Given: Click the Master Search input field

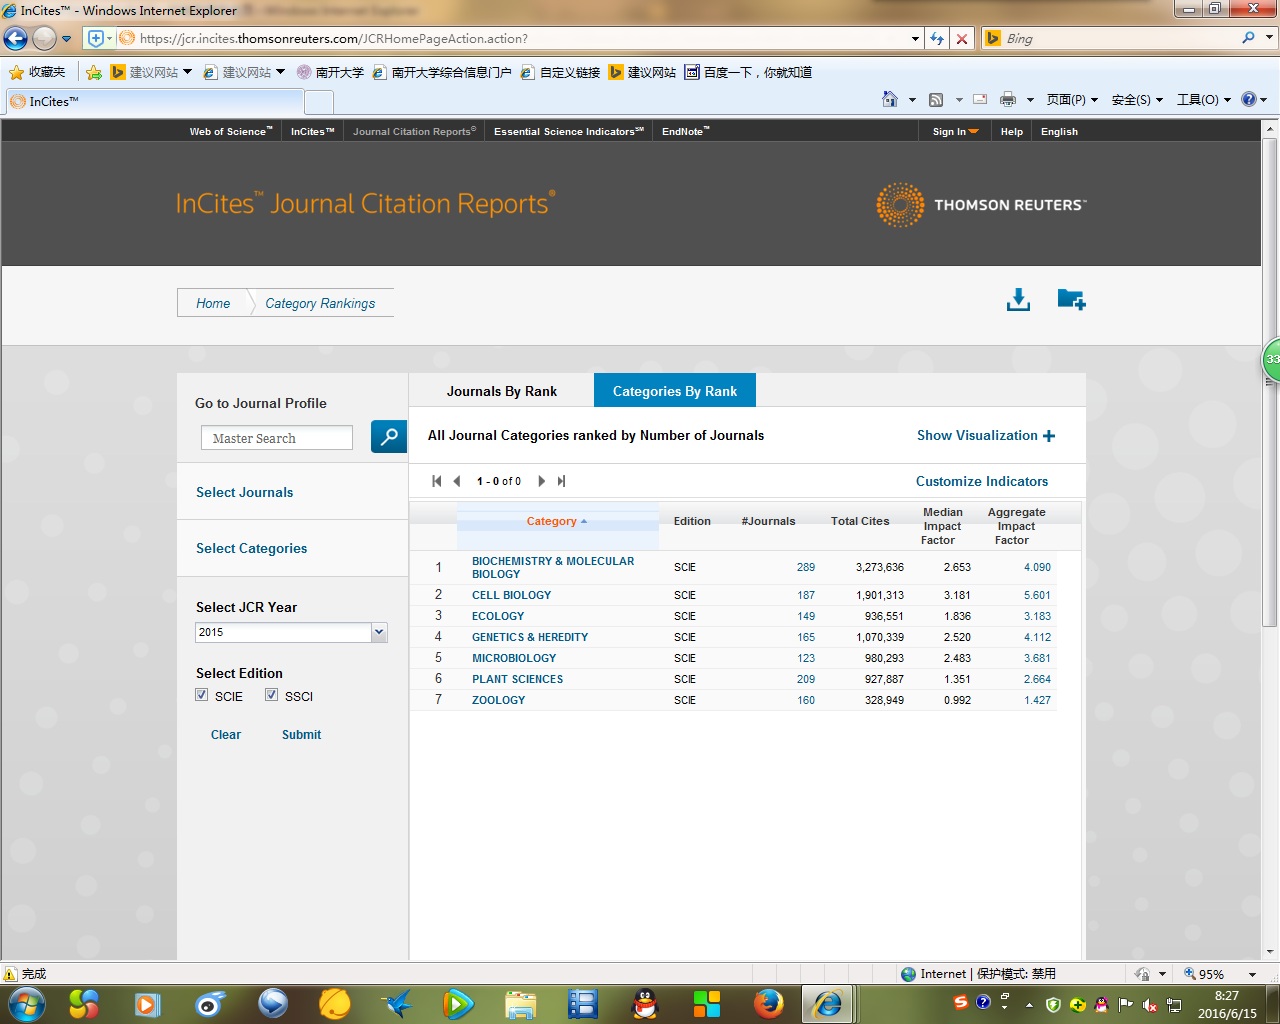Looking at the screenshot, I should pyautogui.click(x=277, y=438).
